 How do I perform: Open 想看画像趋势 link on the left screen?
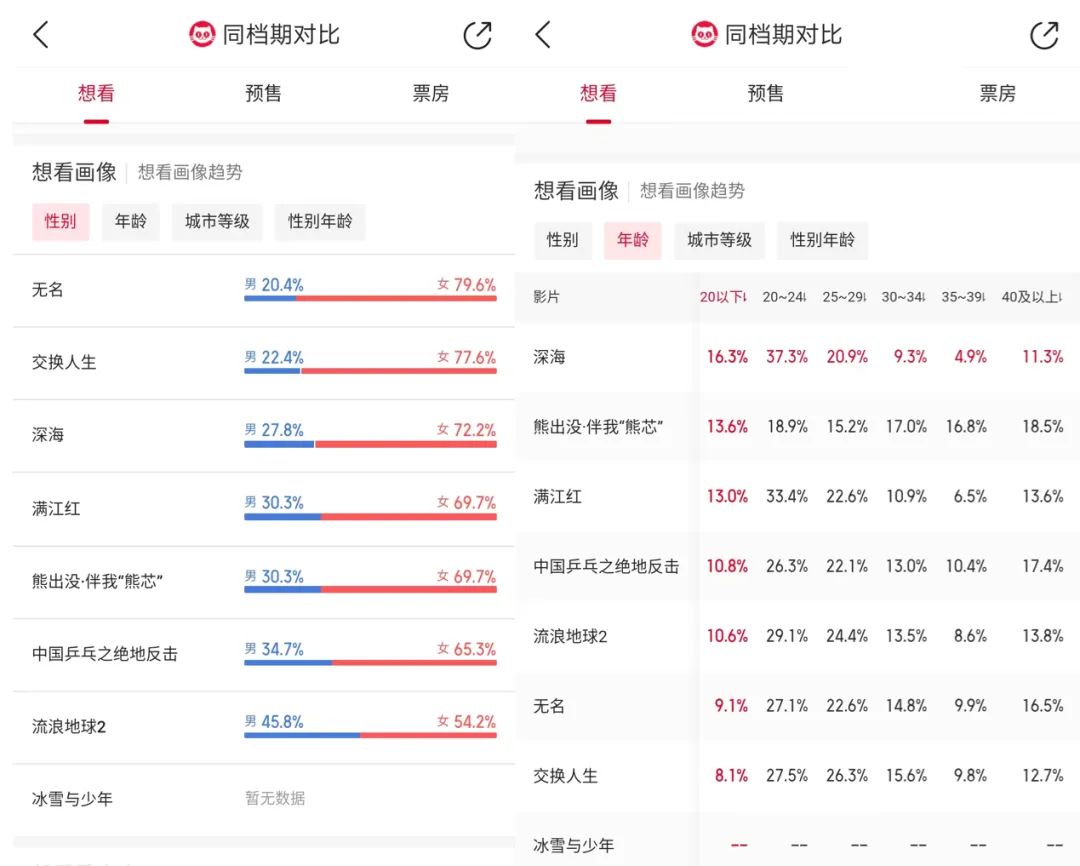(190, 172)
